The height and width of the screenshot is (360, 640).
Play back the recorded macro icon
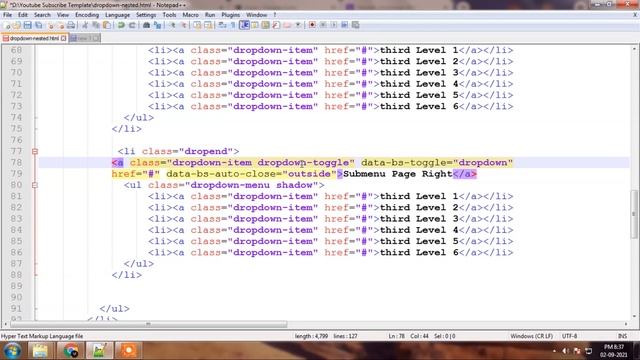[334, 25]
